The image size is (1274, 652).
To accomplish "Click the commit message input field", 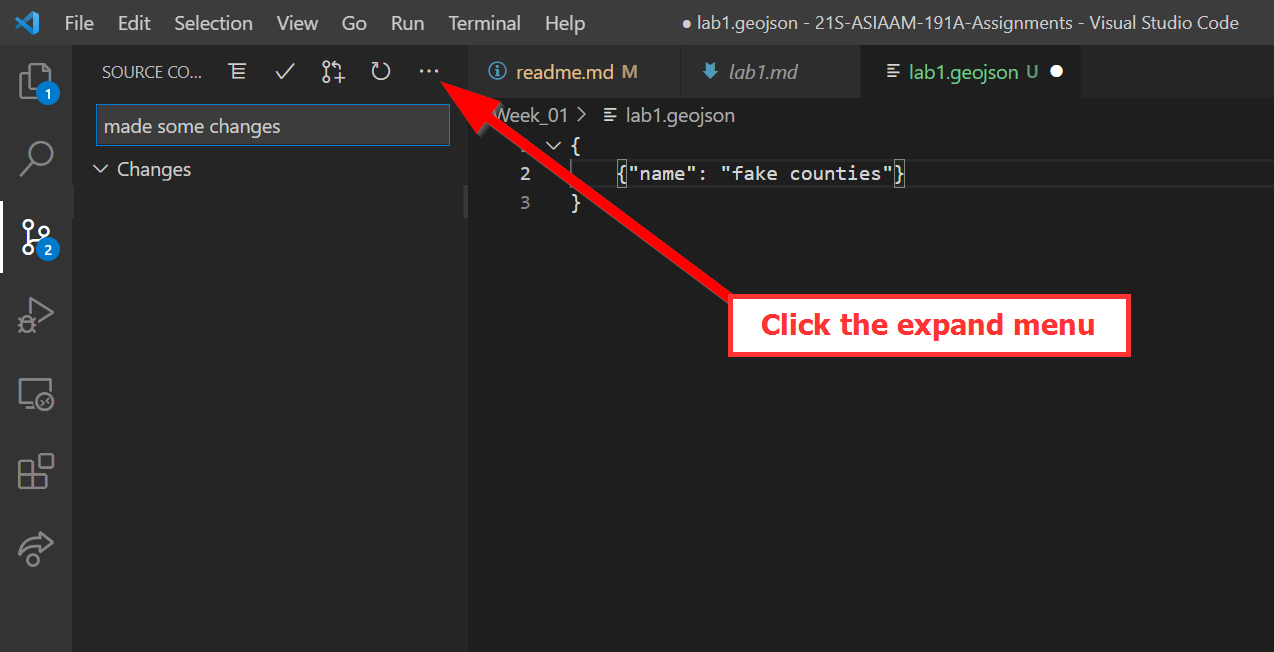I will 272,126.
